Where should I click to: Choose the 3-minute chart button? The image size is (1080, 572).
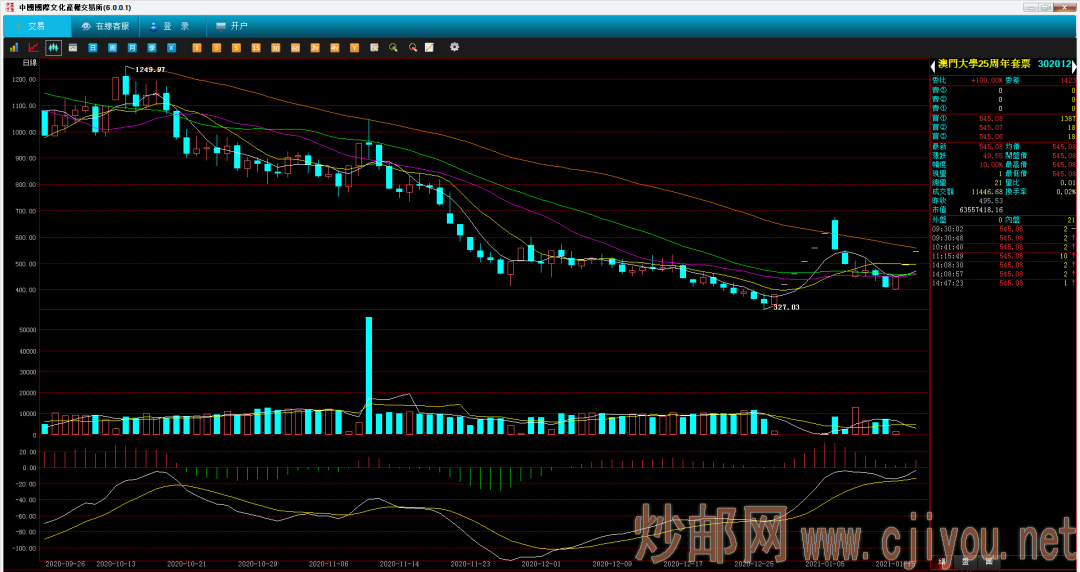click(216, 48)
